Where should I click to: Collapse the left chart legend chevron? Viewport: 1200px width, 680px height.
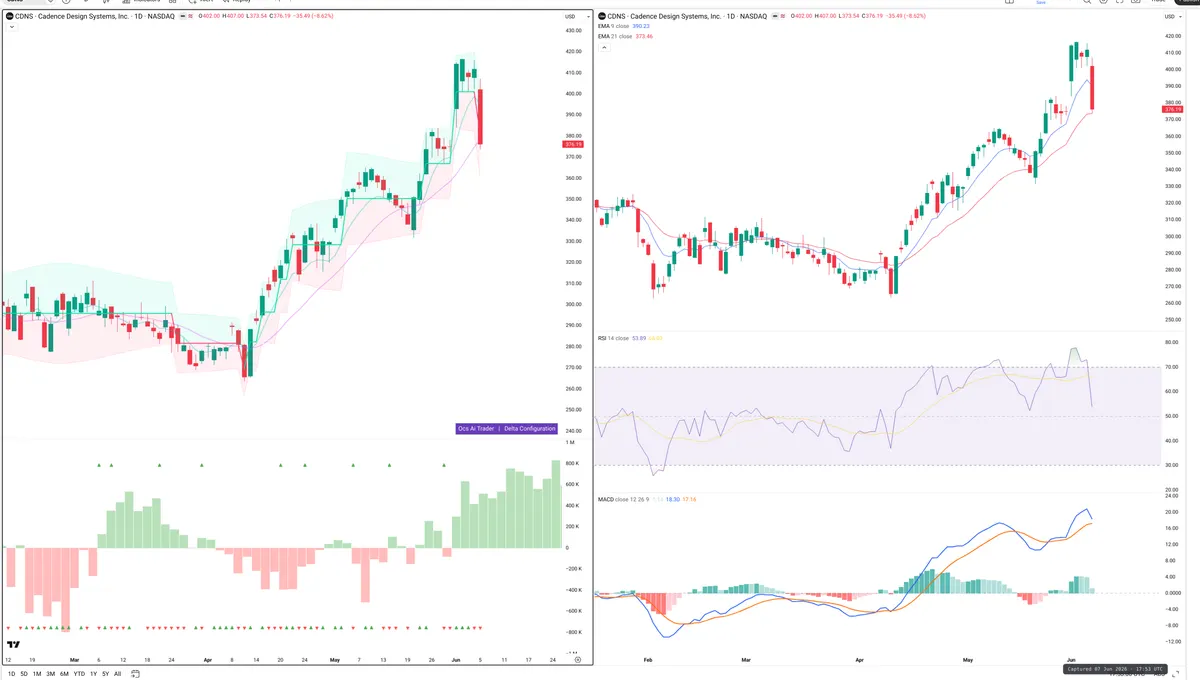click(11, 27)
